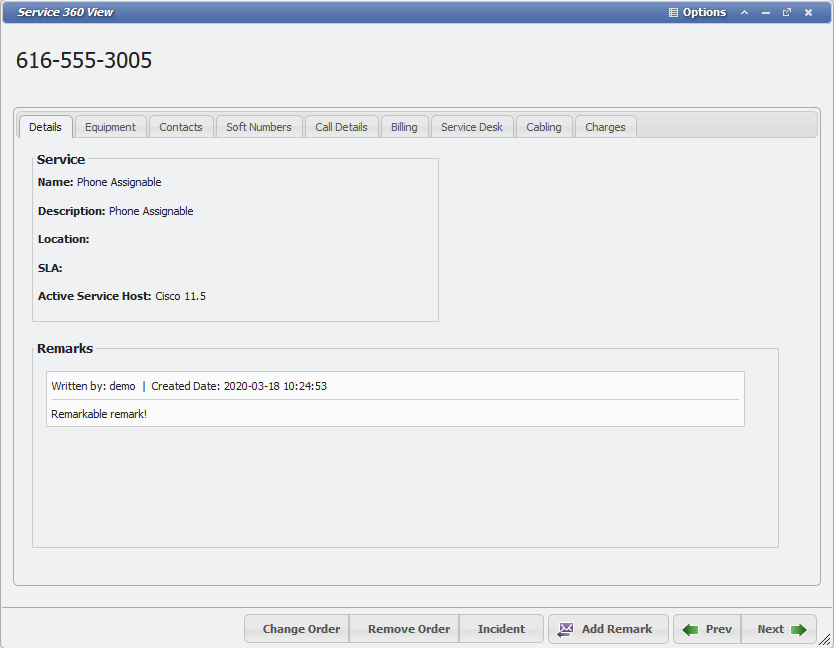The image size is (834, 648).
Task: Click the Change Order button
Action: [301, 629]
